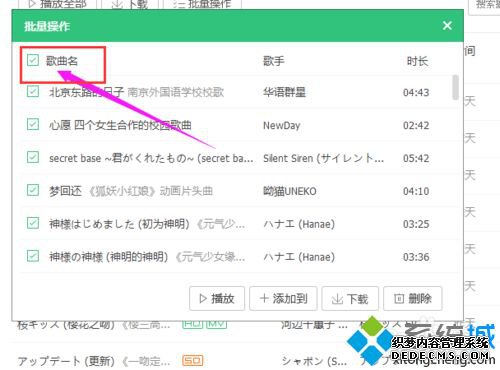Click the 添加到 add-to button
The image size is (500, 370).
283,298
